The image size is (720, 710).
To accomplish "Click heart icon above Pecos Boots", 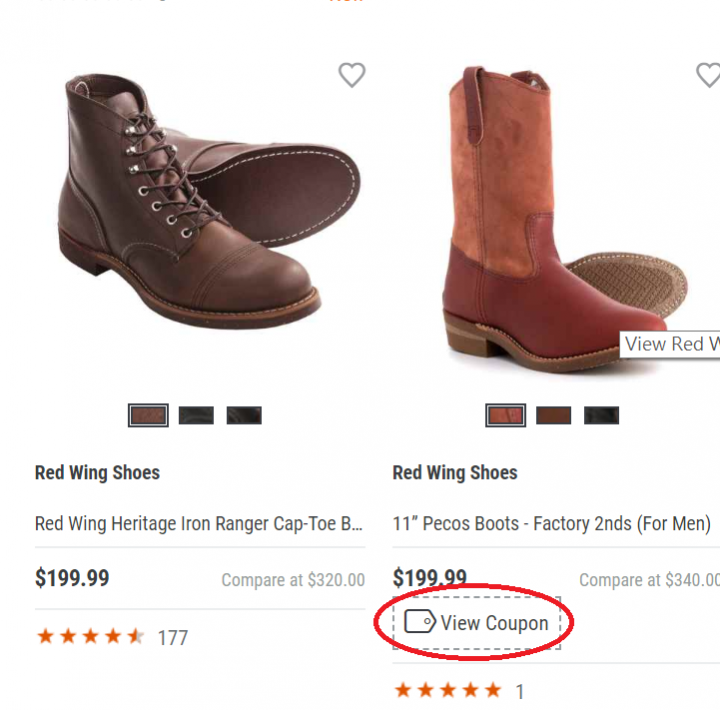I will (x=708, y=75).
